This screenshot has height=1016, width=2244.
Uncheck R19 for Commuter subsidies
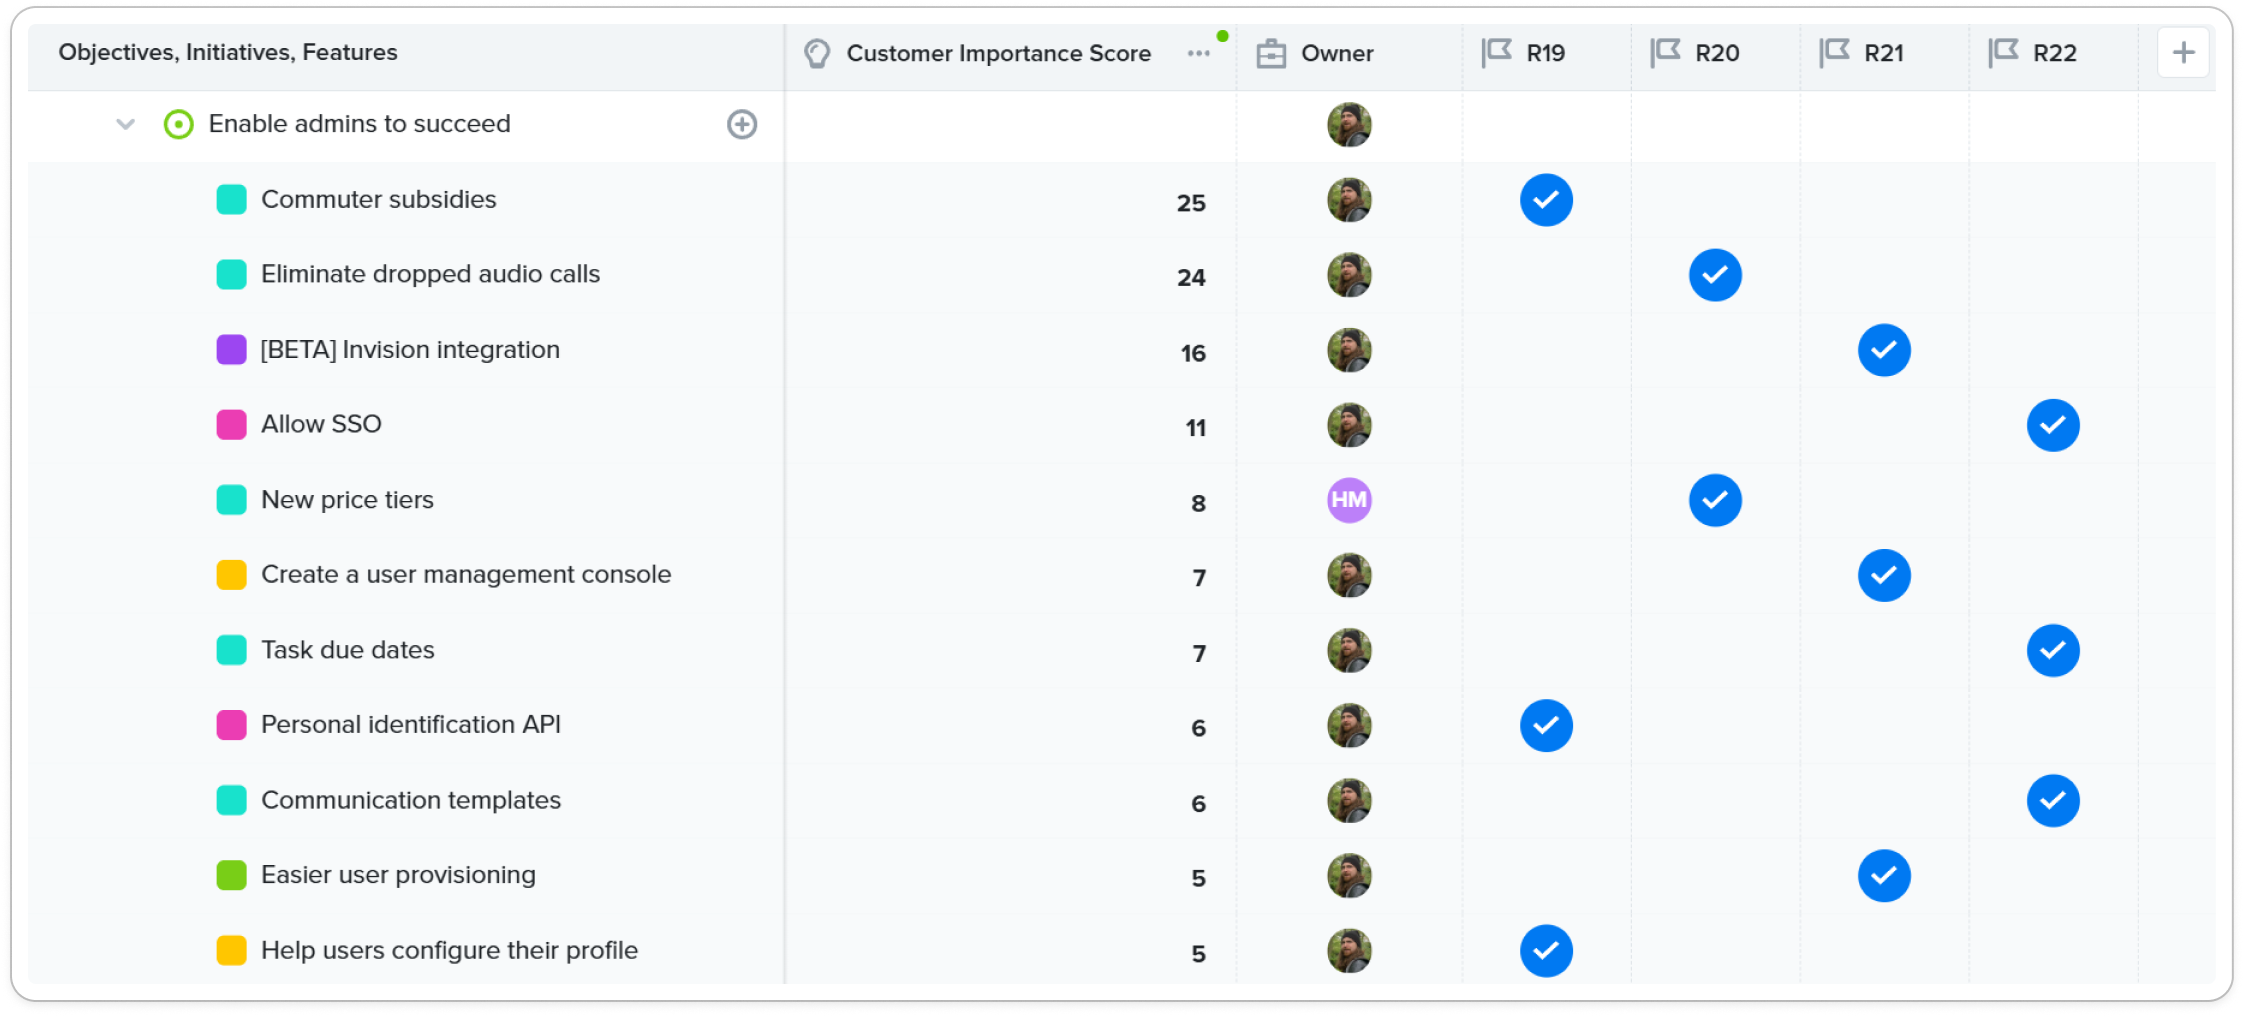click(1546, 200)
